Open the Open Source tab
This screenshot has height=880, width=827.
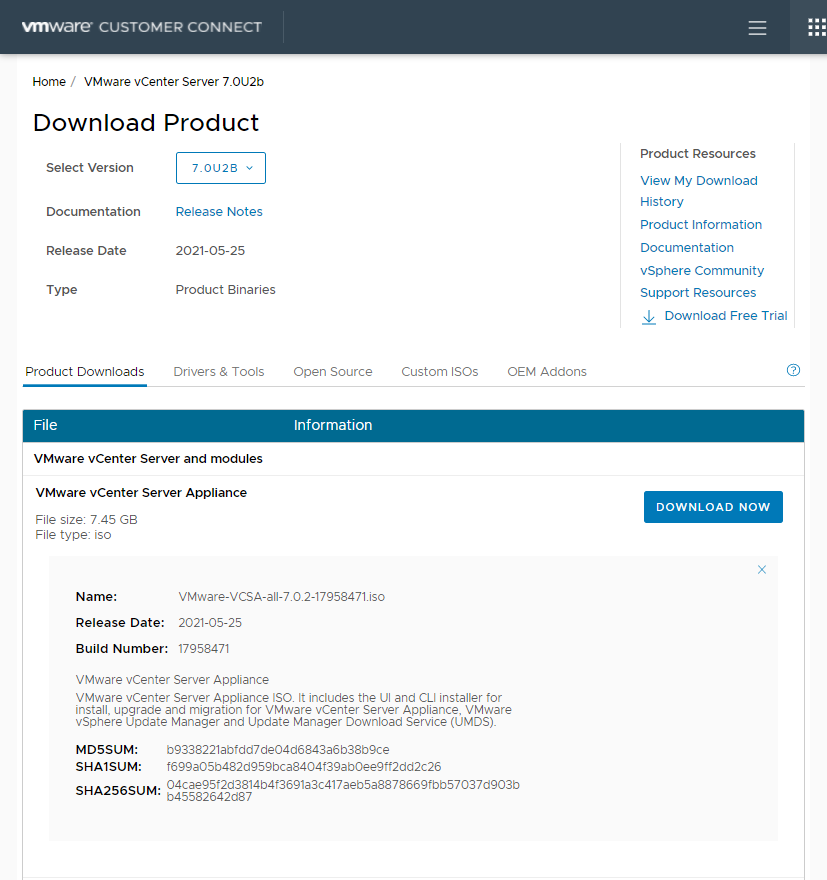[x=333, y=372]
